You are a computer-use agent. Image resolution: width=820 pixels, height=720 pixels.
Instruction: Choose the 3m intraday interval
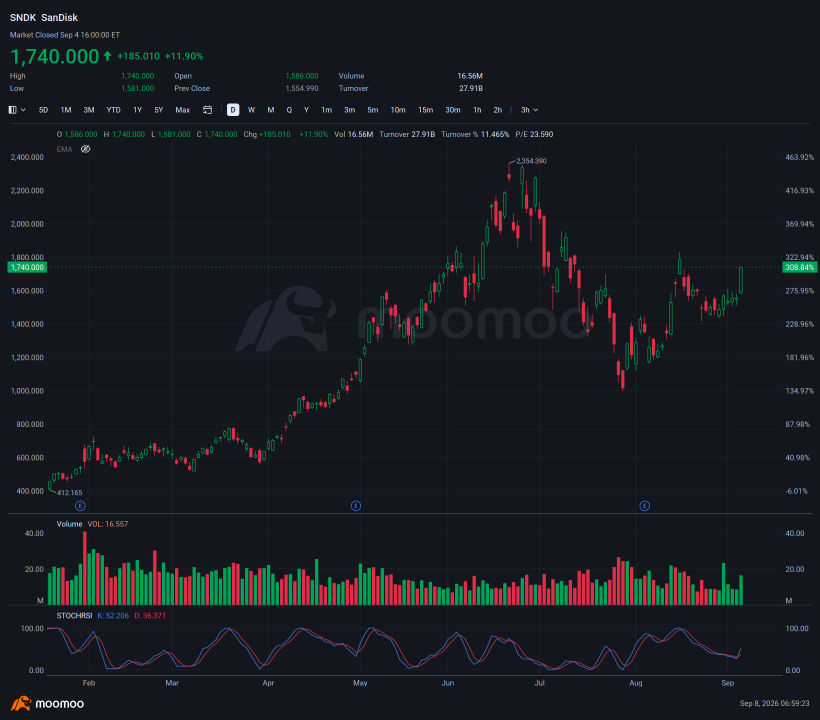click(349, 110)
